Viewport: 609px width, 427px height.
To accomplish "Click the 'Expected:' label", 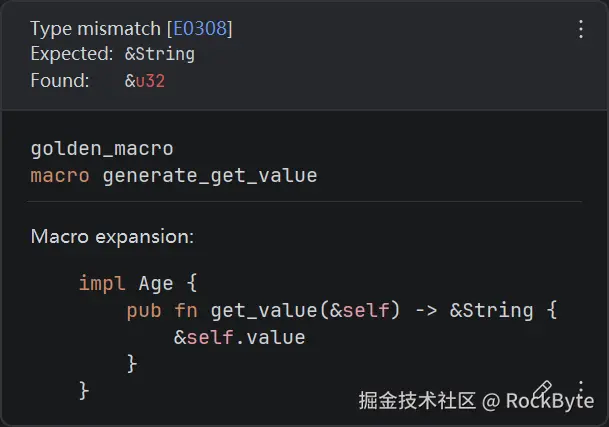I will [72, 55].
